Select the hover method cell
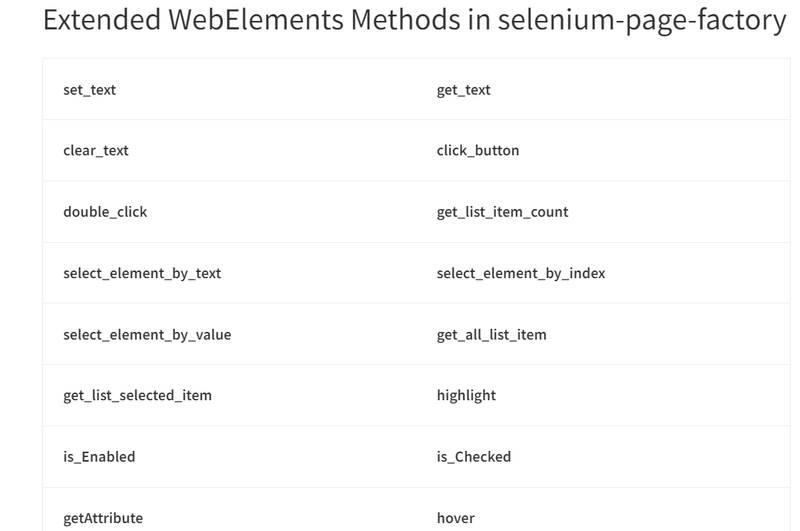 pos(455,517)
